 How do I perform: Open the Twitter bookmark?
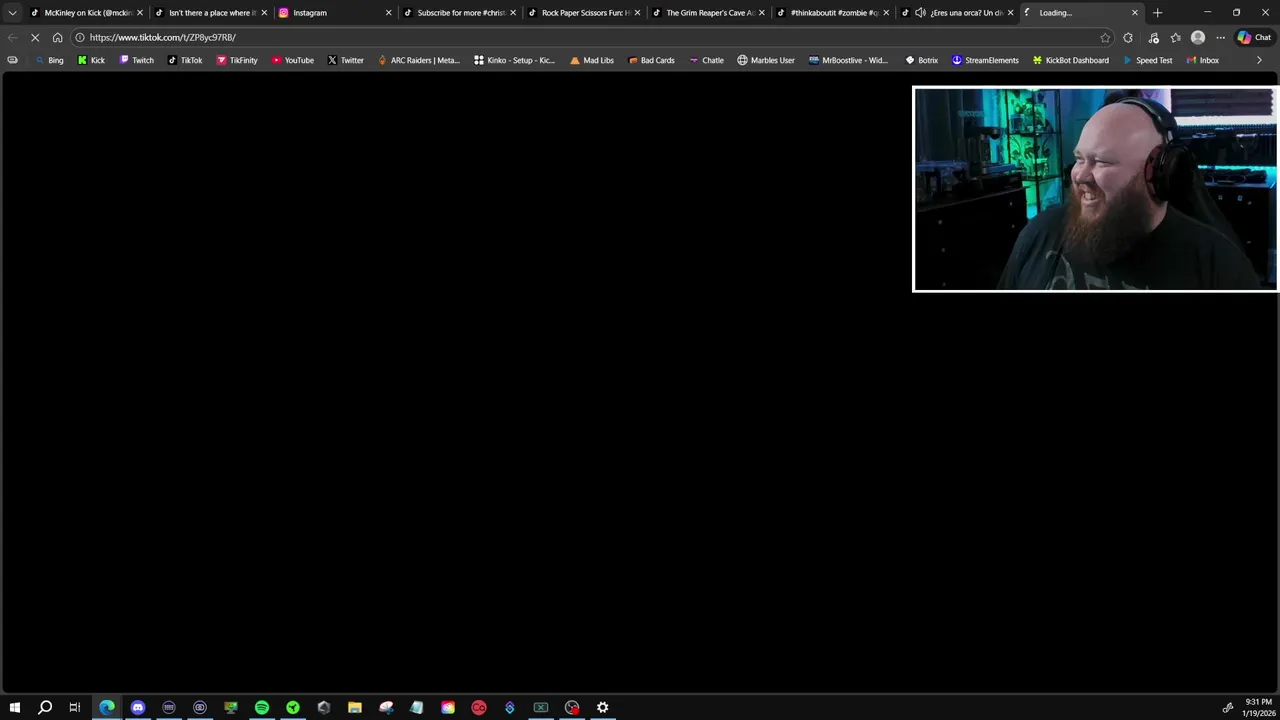[x=345, y=60]
